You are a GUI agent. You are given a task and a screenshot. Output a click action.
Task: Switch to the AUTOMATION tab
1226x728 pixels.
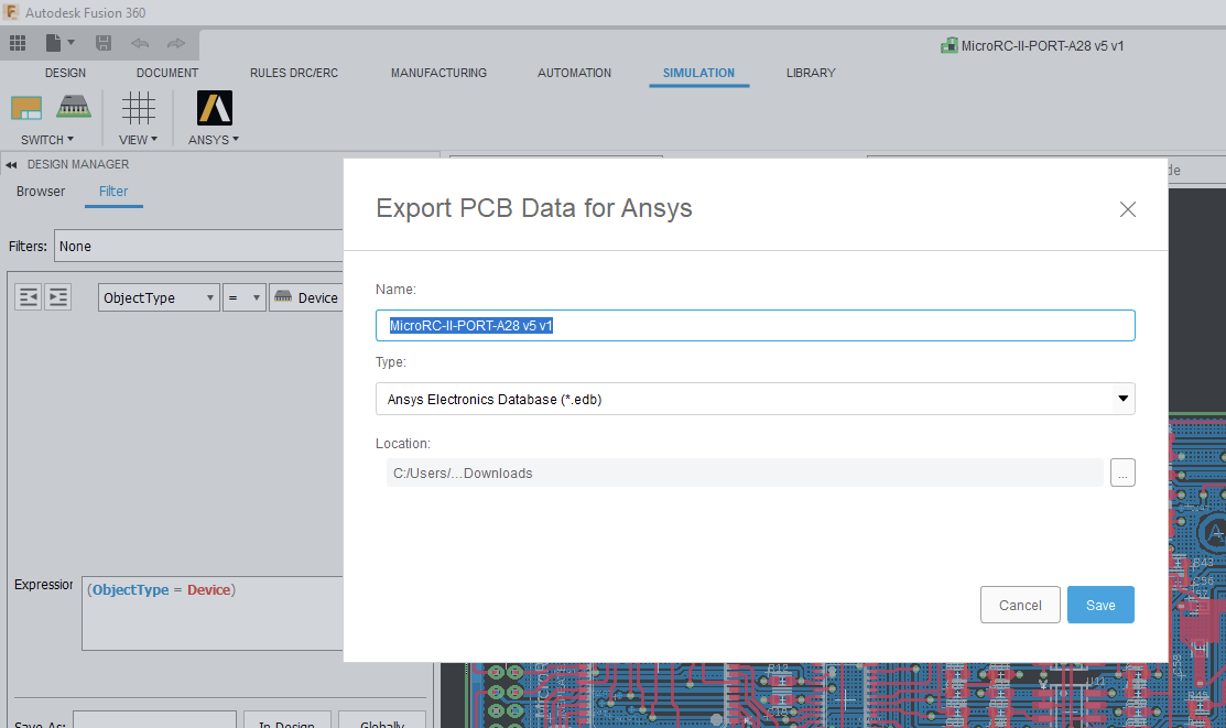click(574, 73)
